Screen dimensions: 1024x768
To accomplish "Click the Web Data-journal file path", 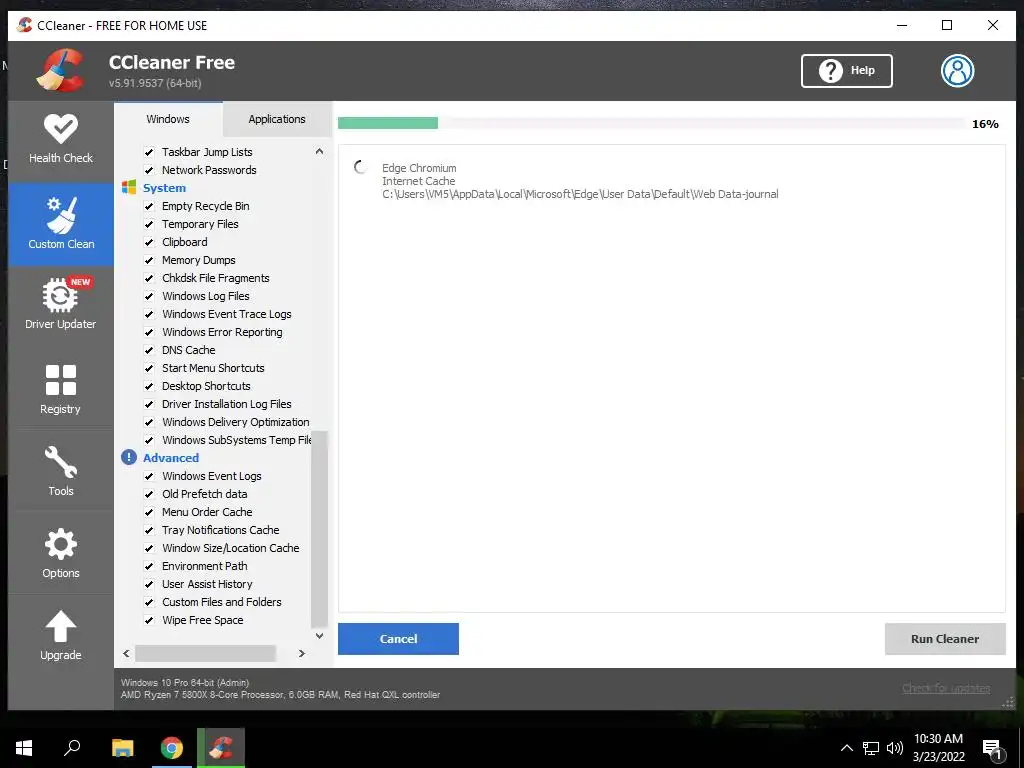I will [580, 194].
